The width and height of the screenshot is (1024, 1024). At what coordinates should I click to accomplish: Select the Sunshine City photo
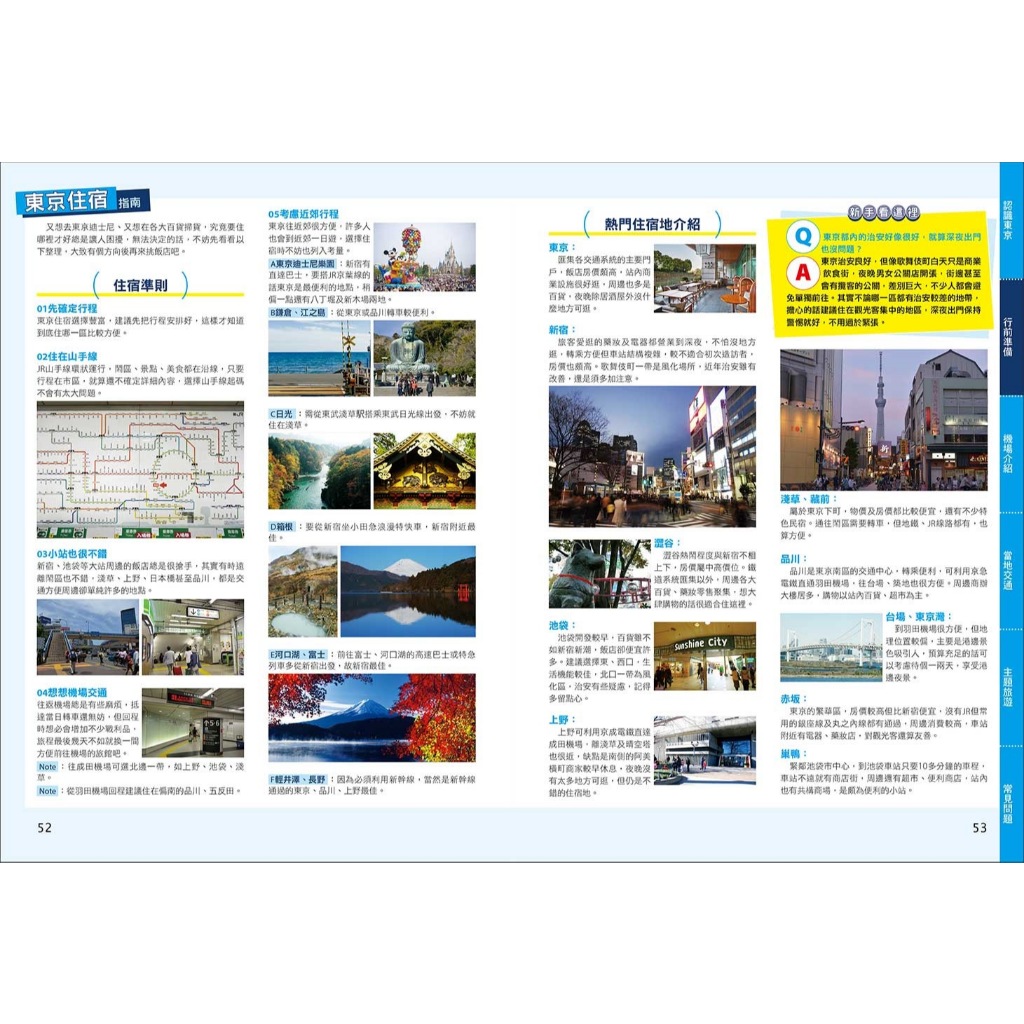pos(704,656)
